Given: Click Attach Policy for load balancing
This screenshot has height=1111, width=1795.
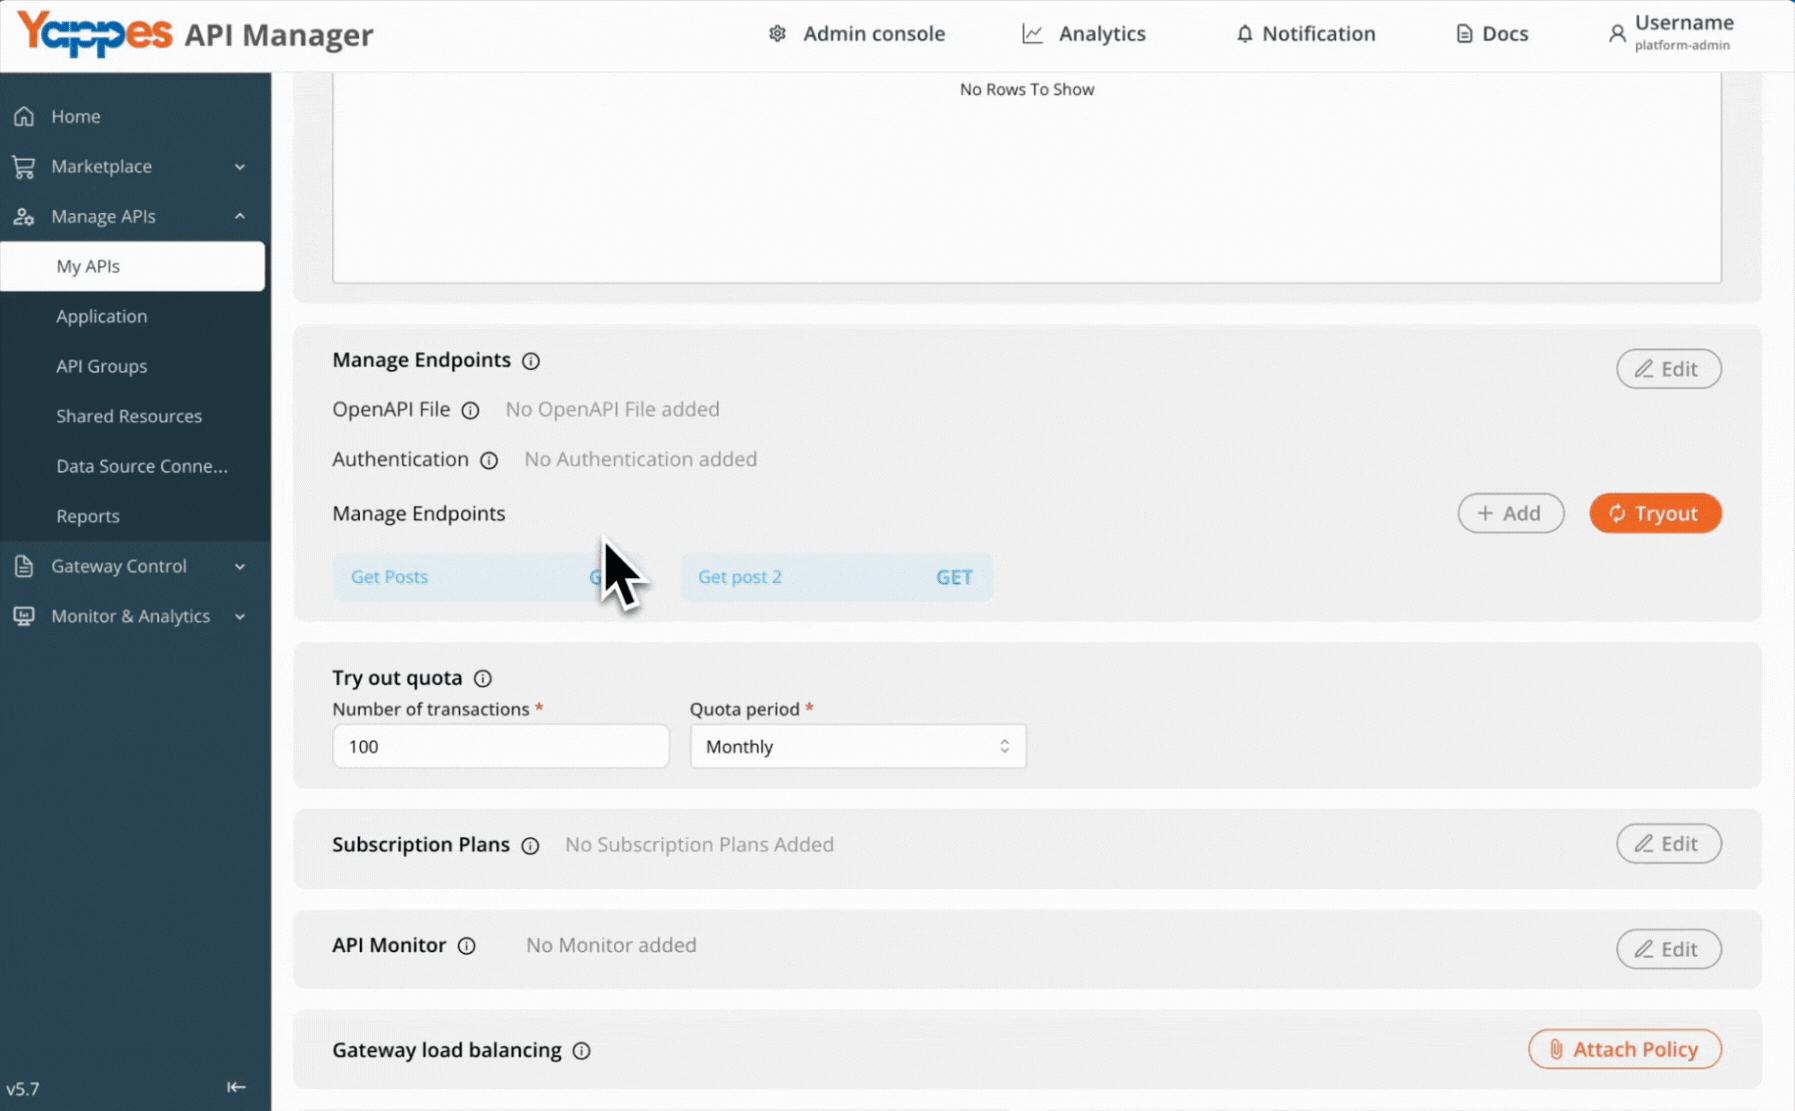Looking at the screenshot, I should click(1624, 1049).
